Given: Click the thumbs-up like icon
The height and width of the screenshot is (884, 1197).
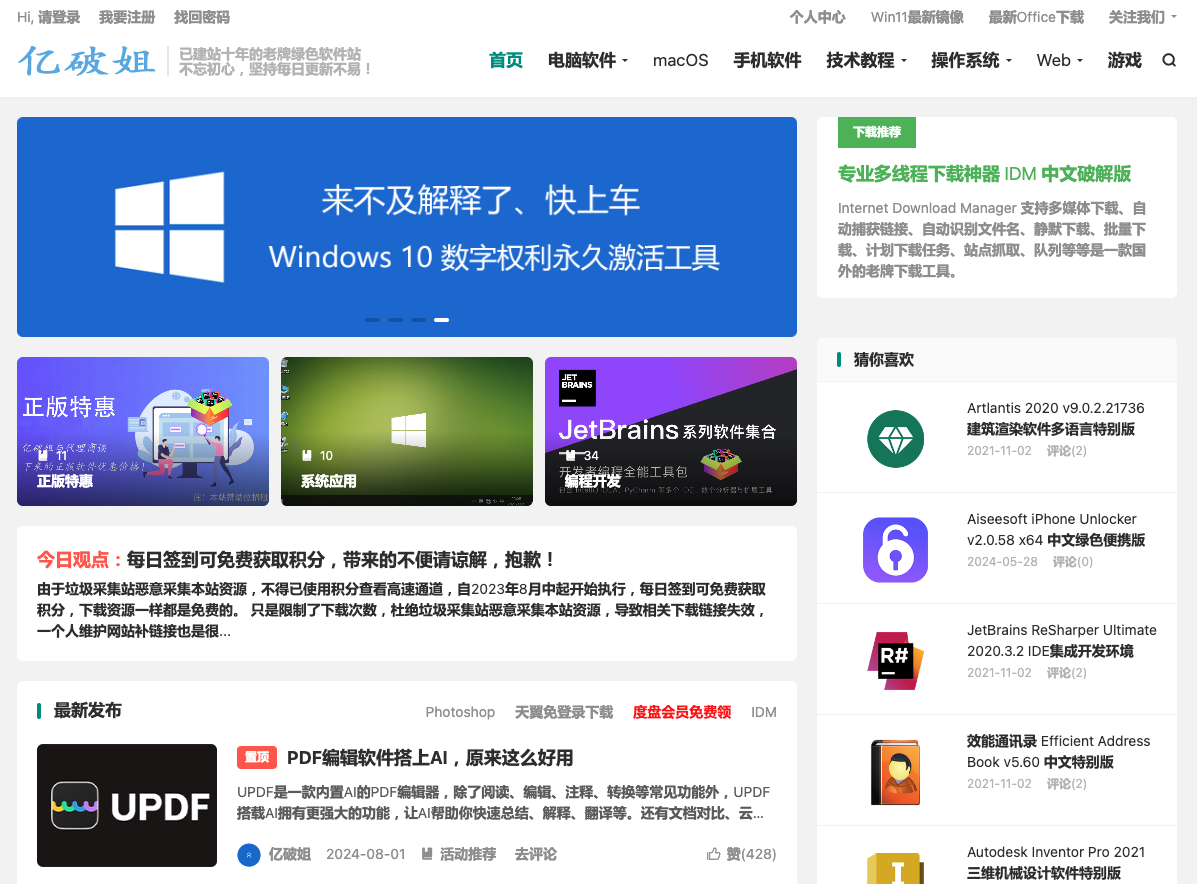Looking at the screenshot, I should point(714,854).
